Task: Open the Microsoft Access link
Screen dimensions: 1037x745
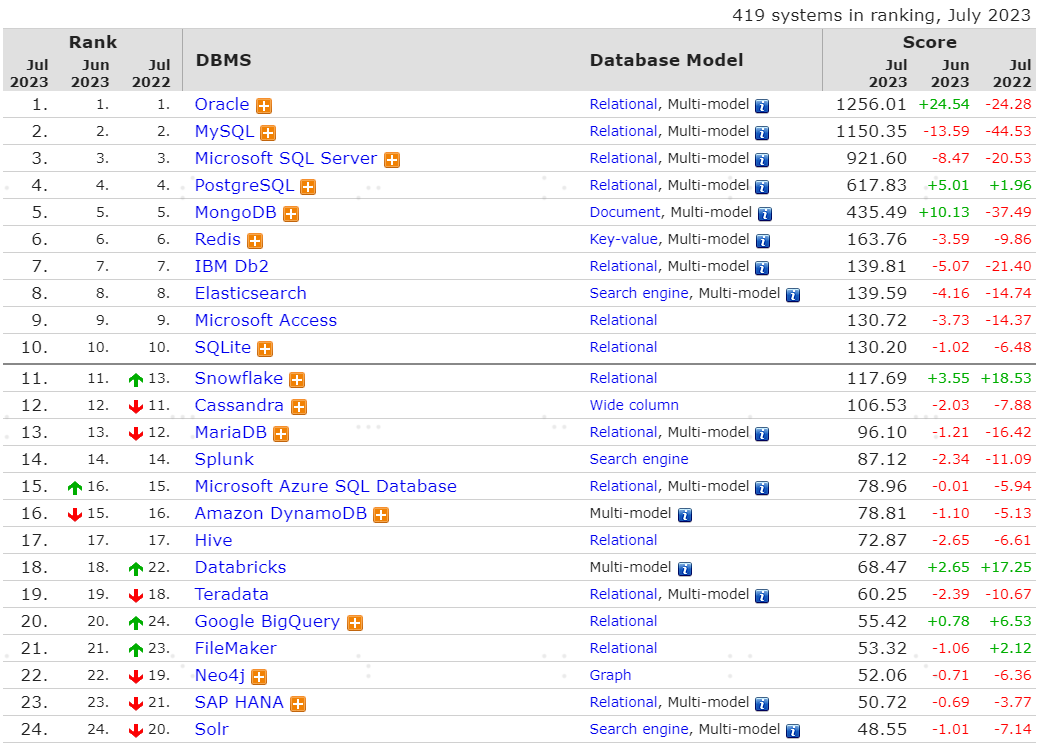Action: tap(266, 321)
